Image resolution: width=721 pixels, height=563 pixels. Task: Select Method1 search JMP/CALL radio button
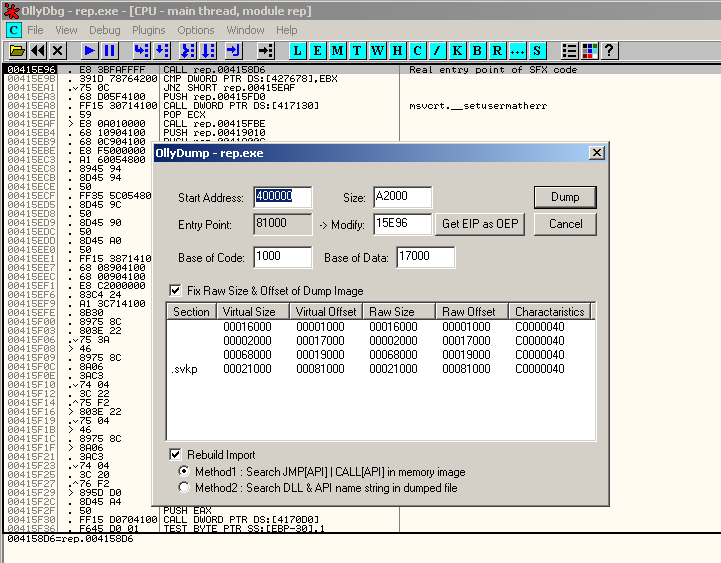click(183, 471)
